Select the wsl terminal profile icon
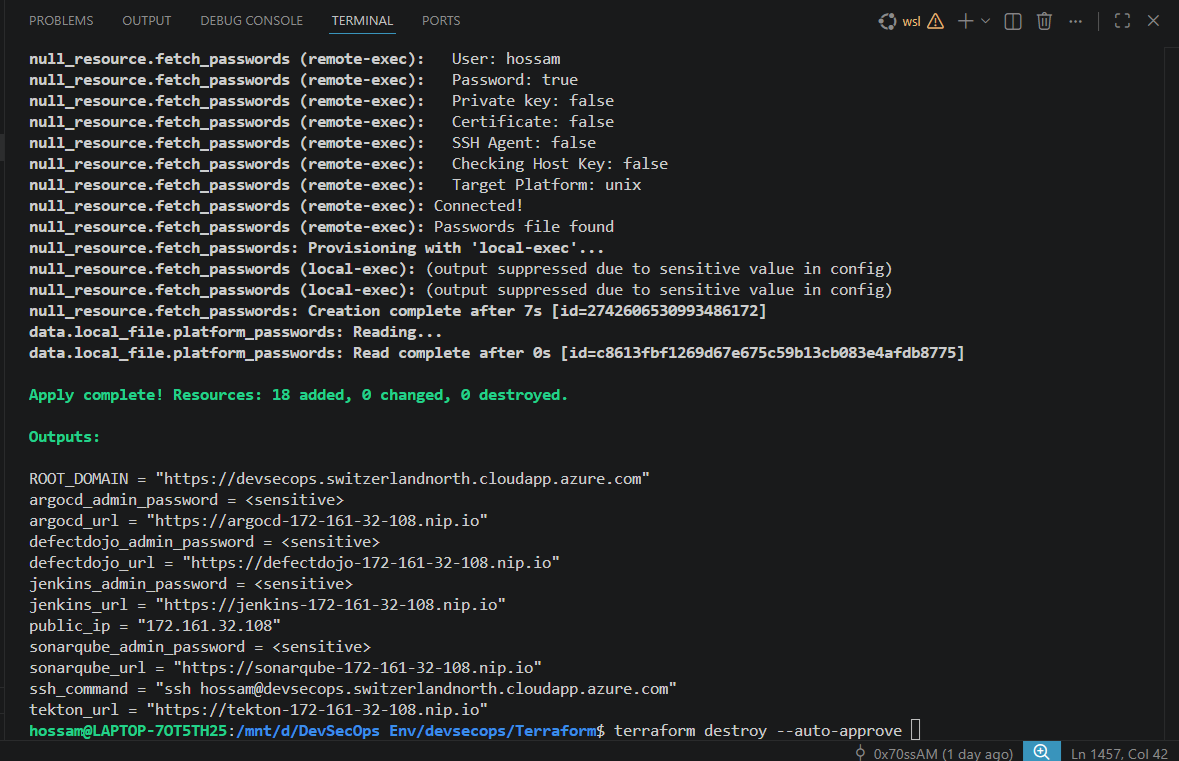This screenshot has width=1179, height=761. pos(886,20)
